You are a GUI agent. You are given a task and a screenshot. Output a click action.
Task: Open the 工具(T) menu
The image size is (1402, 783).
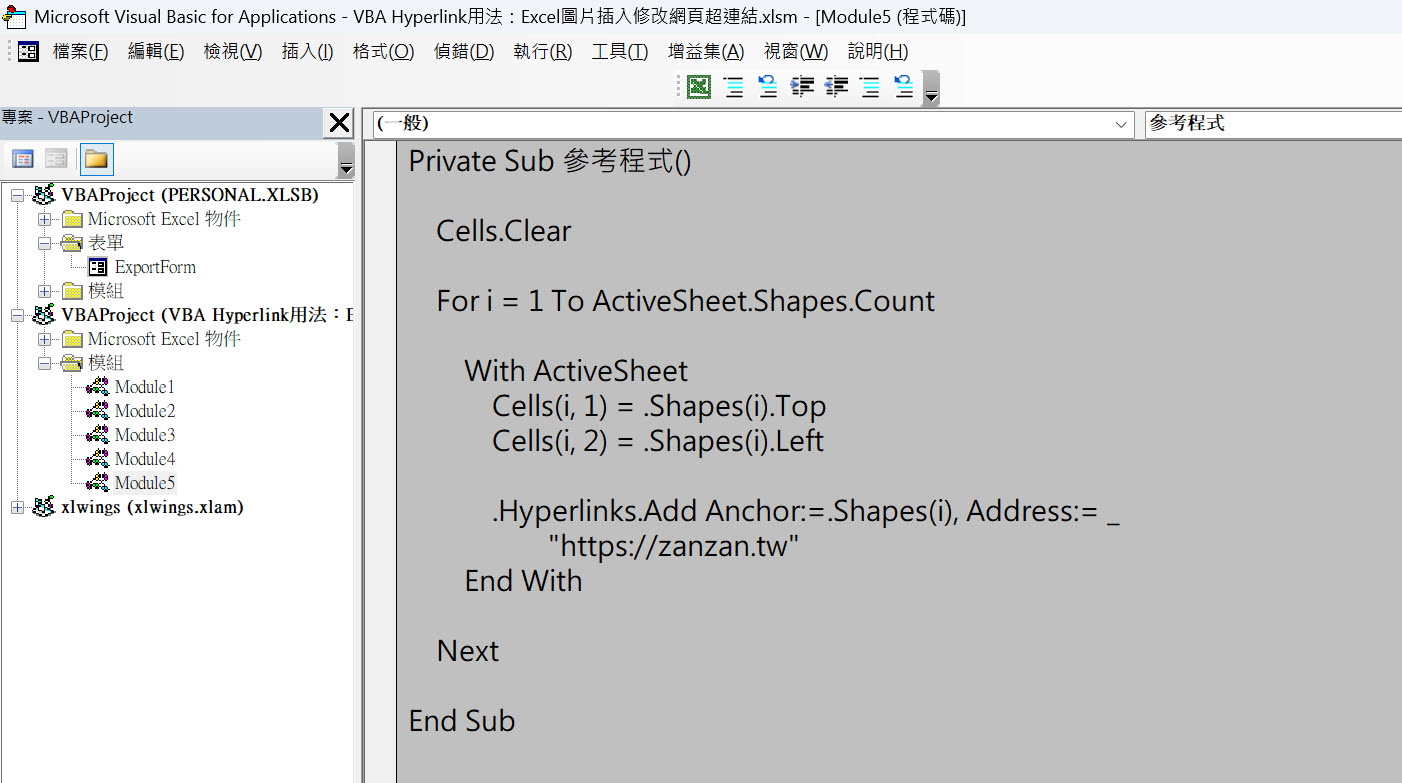(619, 52)
